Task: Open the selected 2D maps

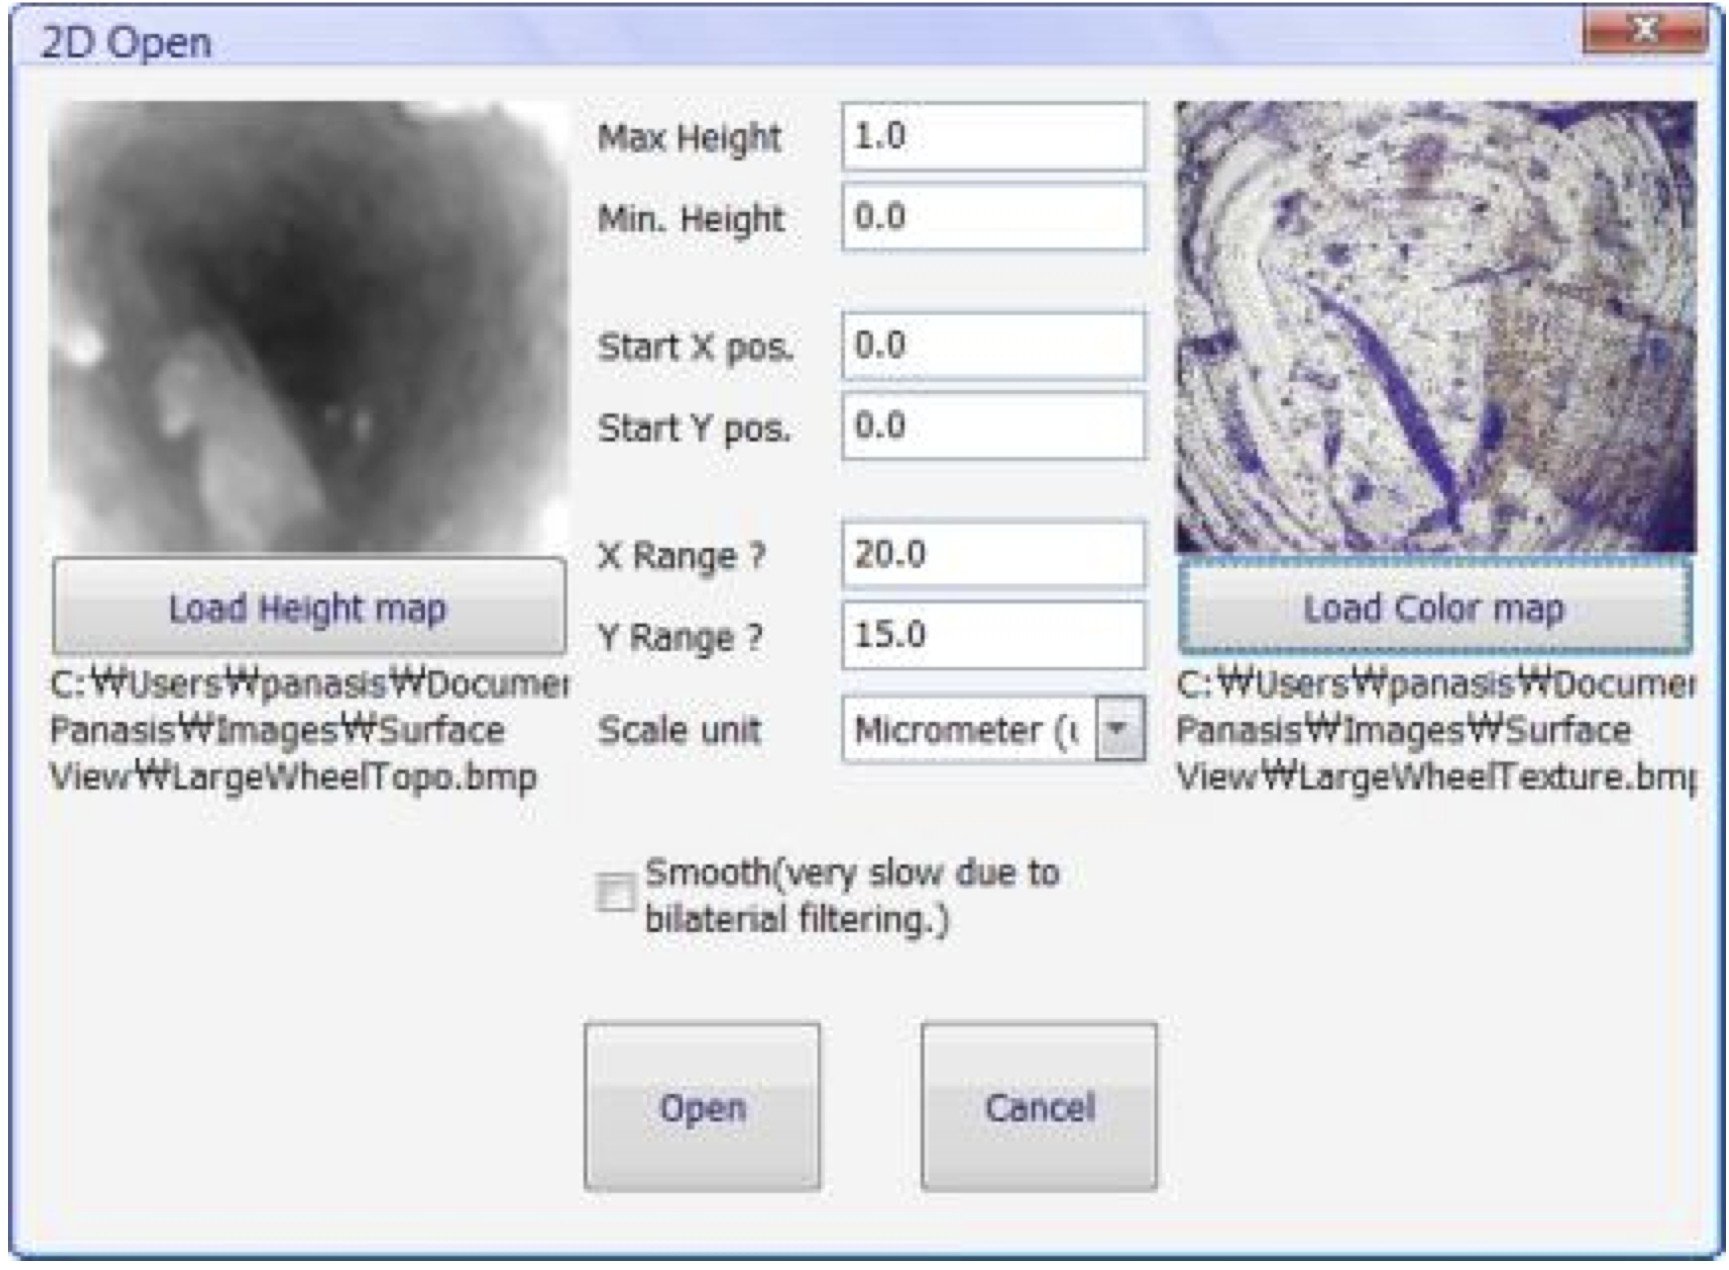Action: coord(702,1106)
